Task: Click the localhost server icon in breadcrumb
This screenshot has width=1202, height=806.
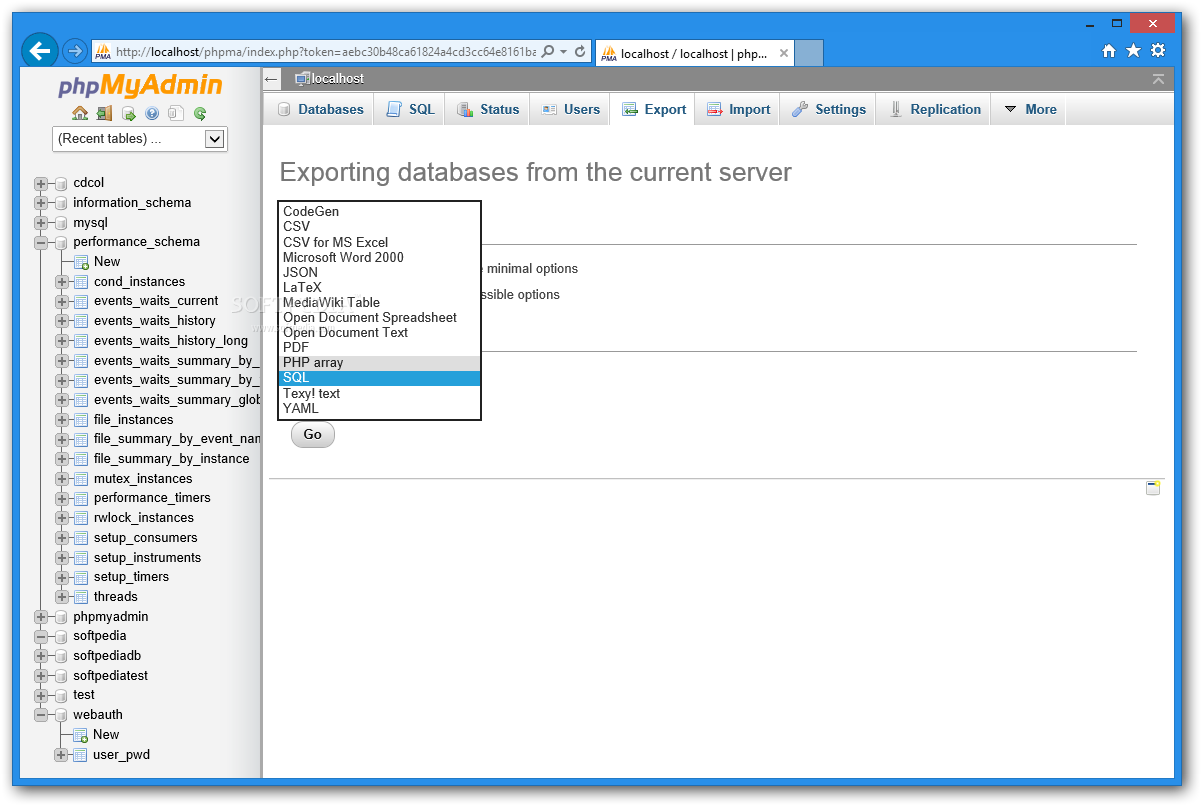Action: [x=302, y=78]
